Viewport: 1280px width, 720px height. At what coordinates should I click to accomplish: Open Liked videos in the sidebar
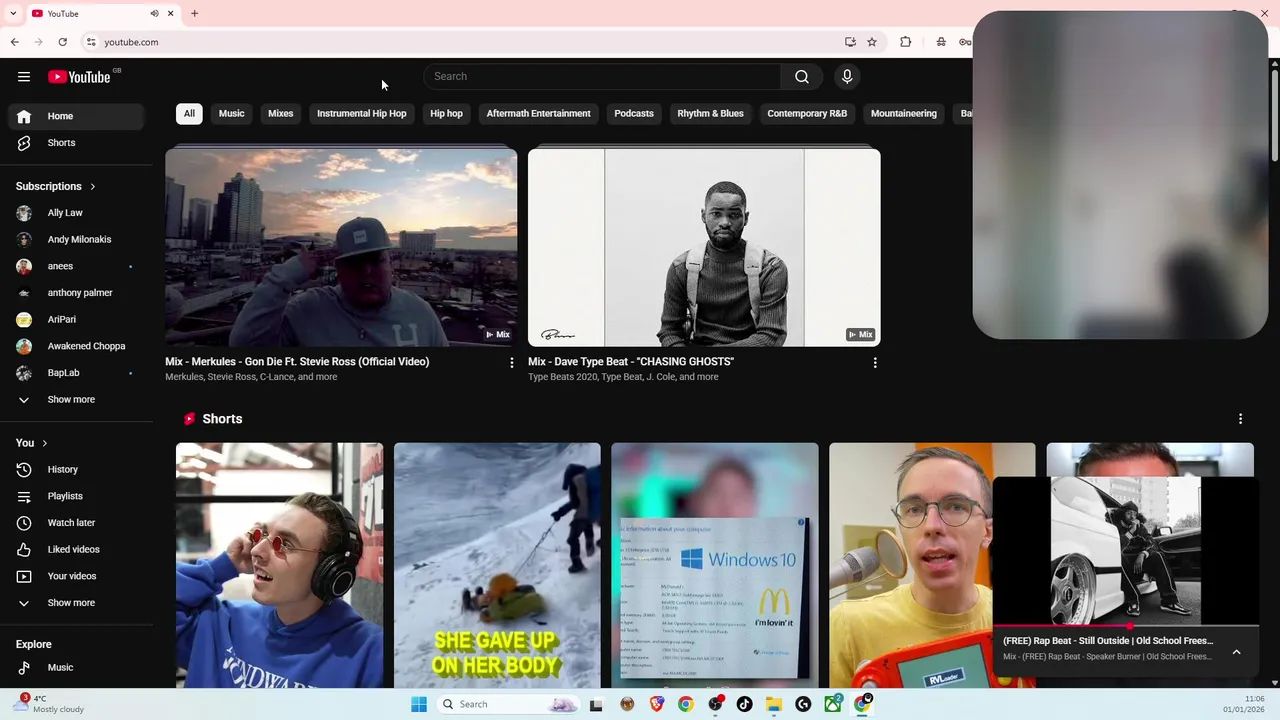(77, 550)
